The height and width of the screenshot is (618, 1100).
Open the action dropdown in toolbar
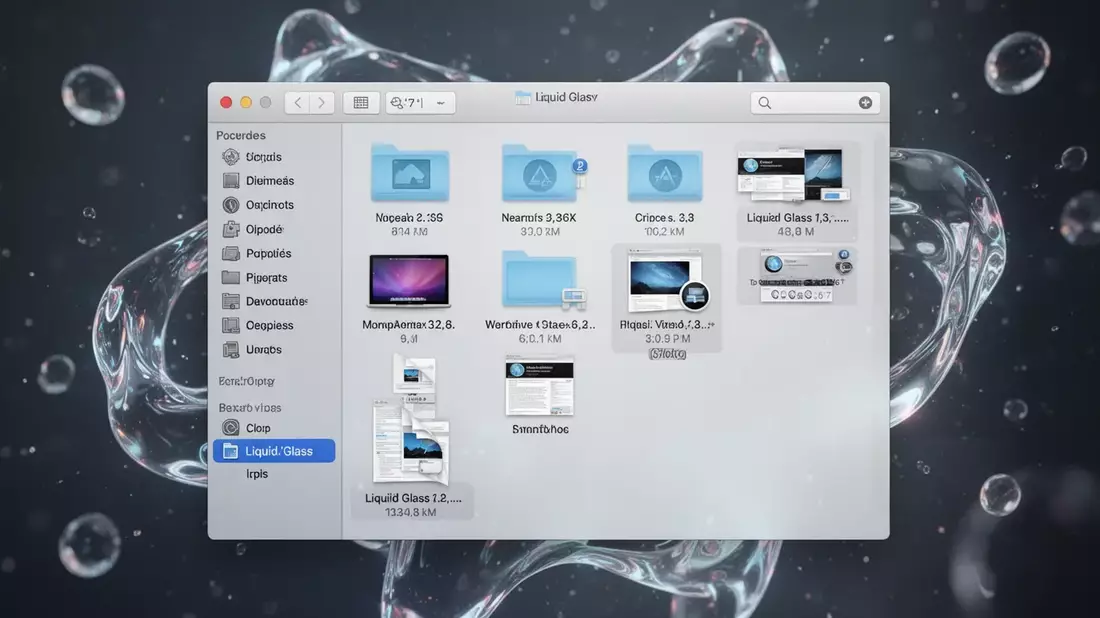pos(420,102)
